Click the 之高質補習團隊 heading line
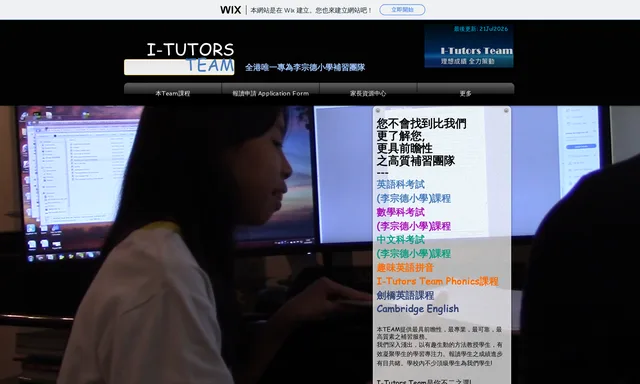The image size is (640, 384). (416, 161)
